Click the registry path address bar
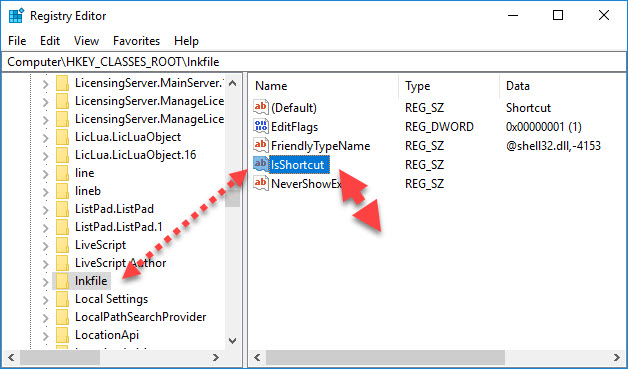 point(314,62)
